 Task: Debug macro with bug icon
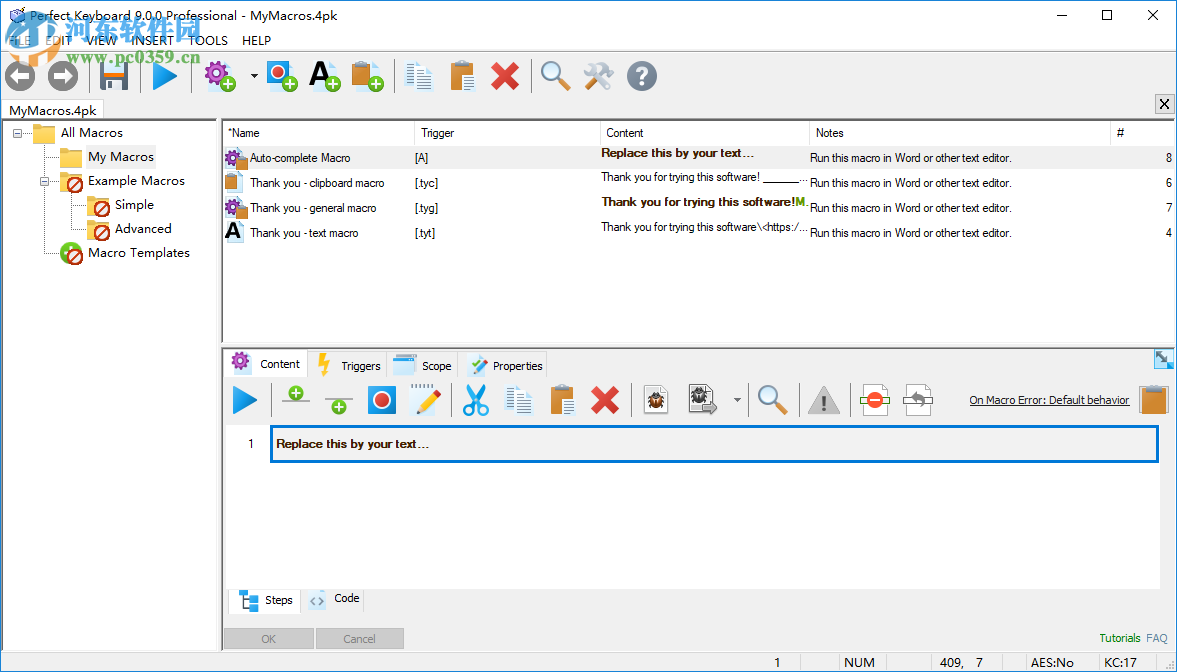point(656,400)
